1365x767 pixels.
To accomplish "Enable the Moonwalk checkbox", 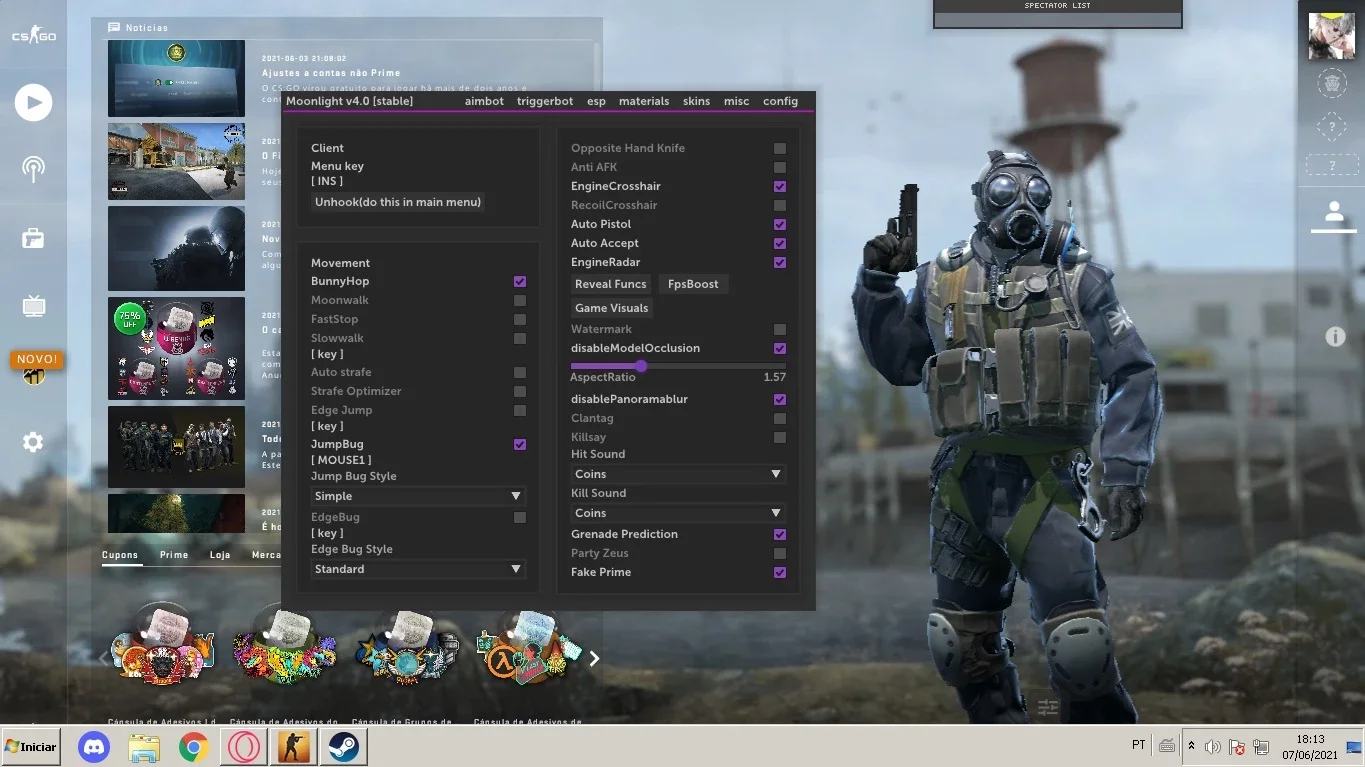I will [520, 301].
